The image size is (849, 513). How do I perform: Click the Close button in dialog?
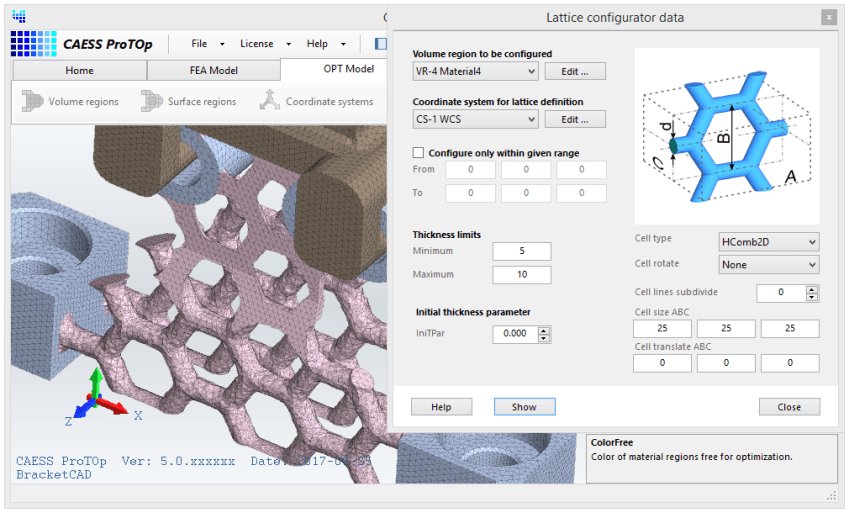click(x=789, y=407)
